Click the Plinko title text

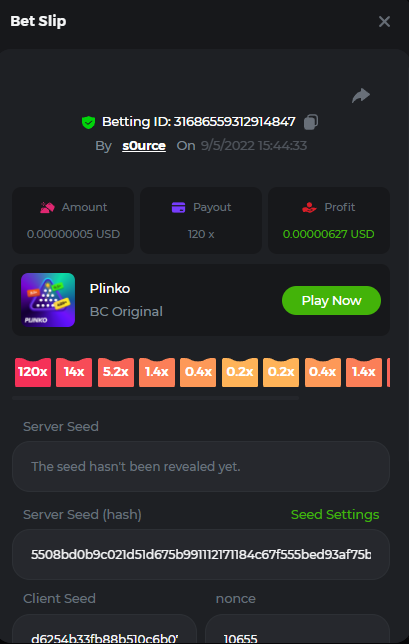[x=110, y=289]
